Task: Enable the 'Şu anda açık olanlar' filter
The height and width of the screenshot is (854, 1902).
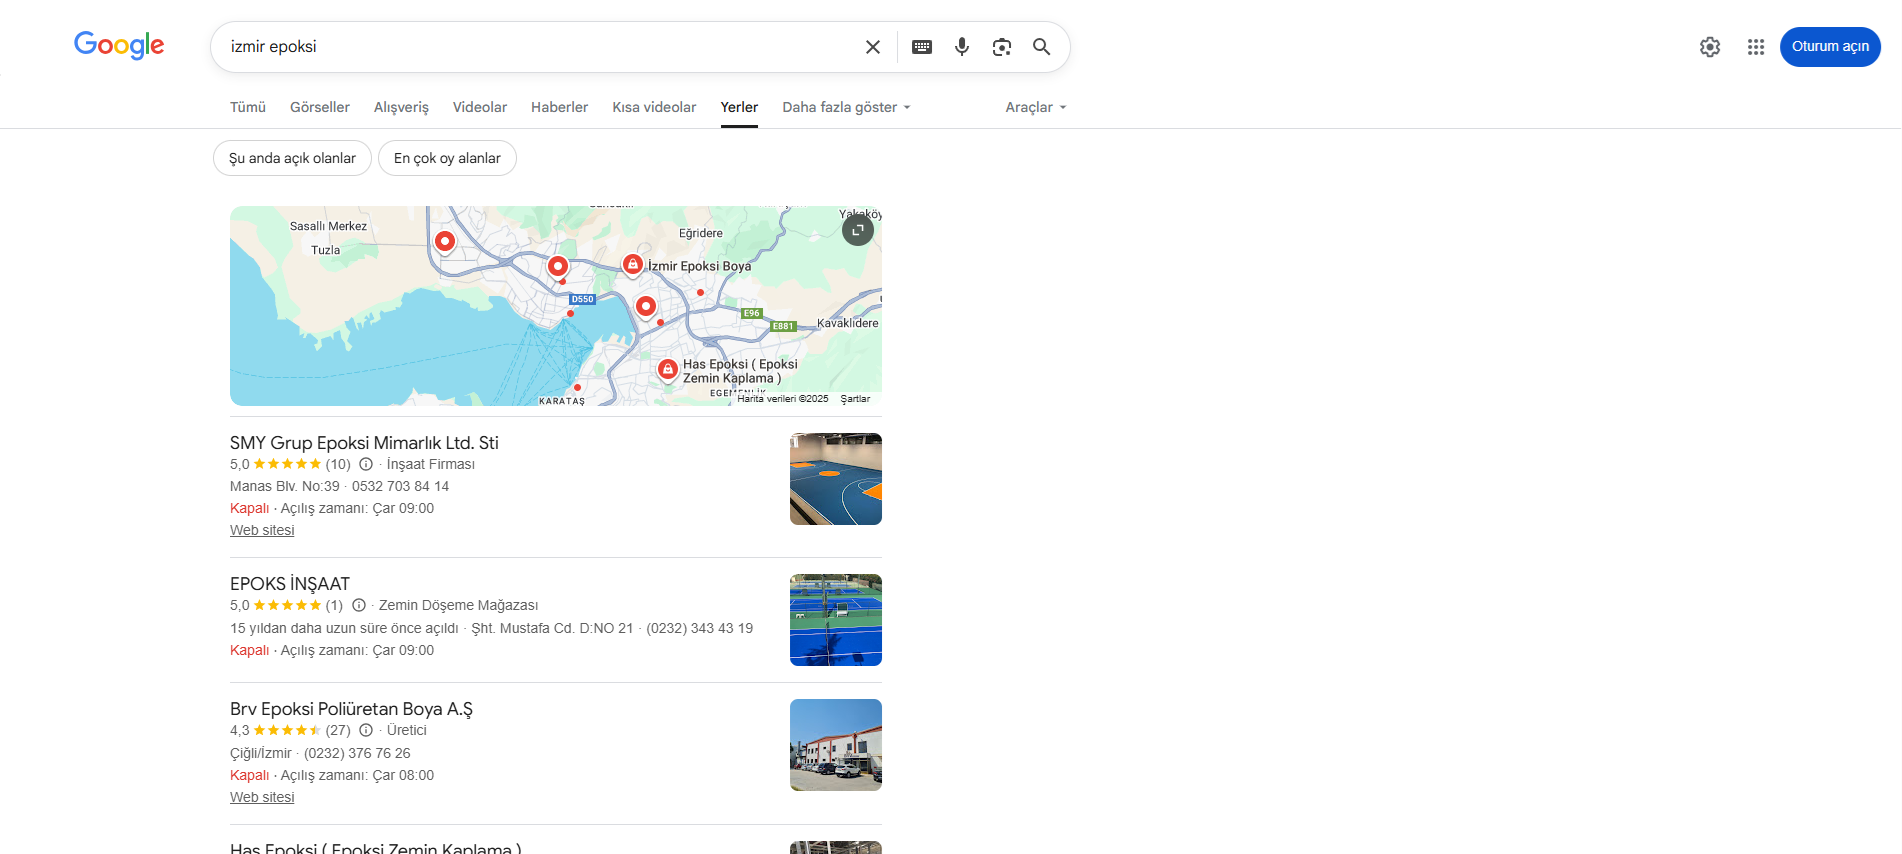Action: pyautogui.click(x=291, y=158)
